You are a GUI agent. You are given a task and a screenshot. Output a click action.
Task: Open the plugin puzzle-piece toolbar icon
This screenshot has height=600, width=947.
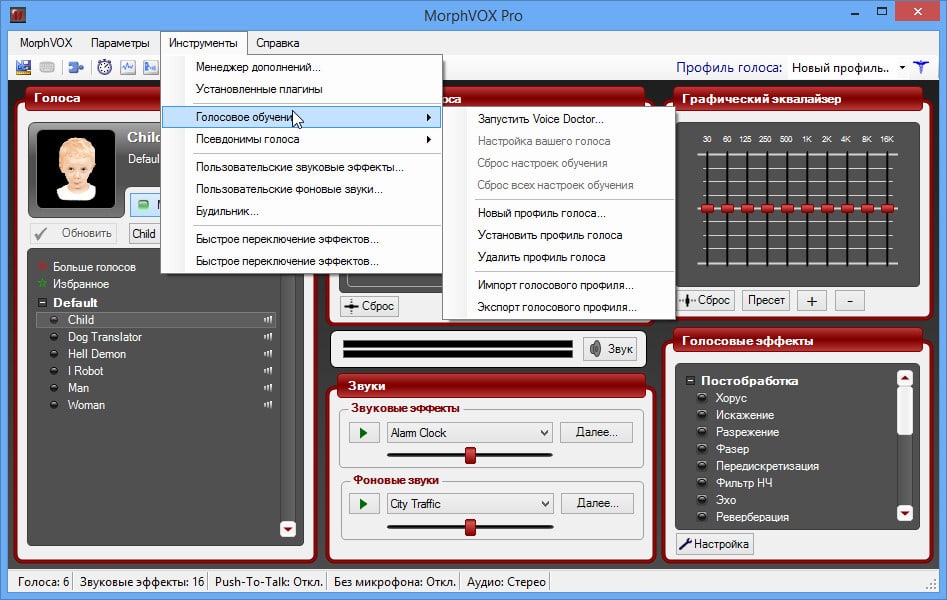coord(75,67)
